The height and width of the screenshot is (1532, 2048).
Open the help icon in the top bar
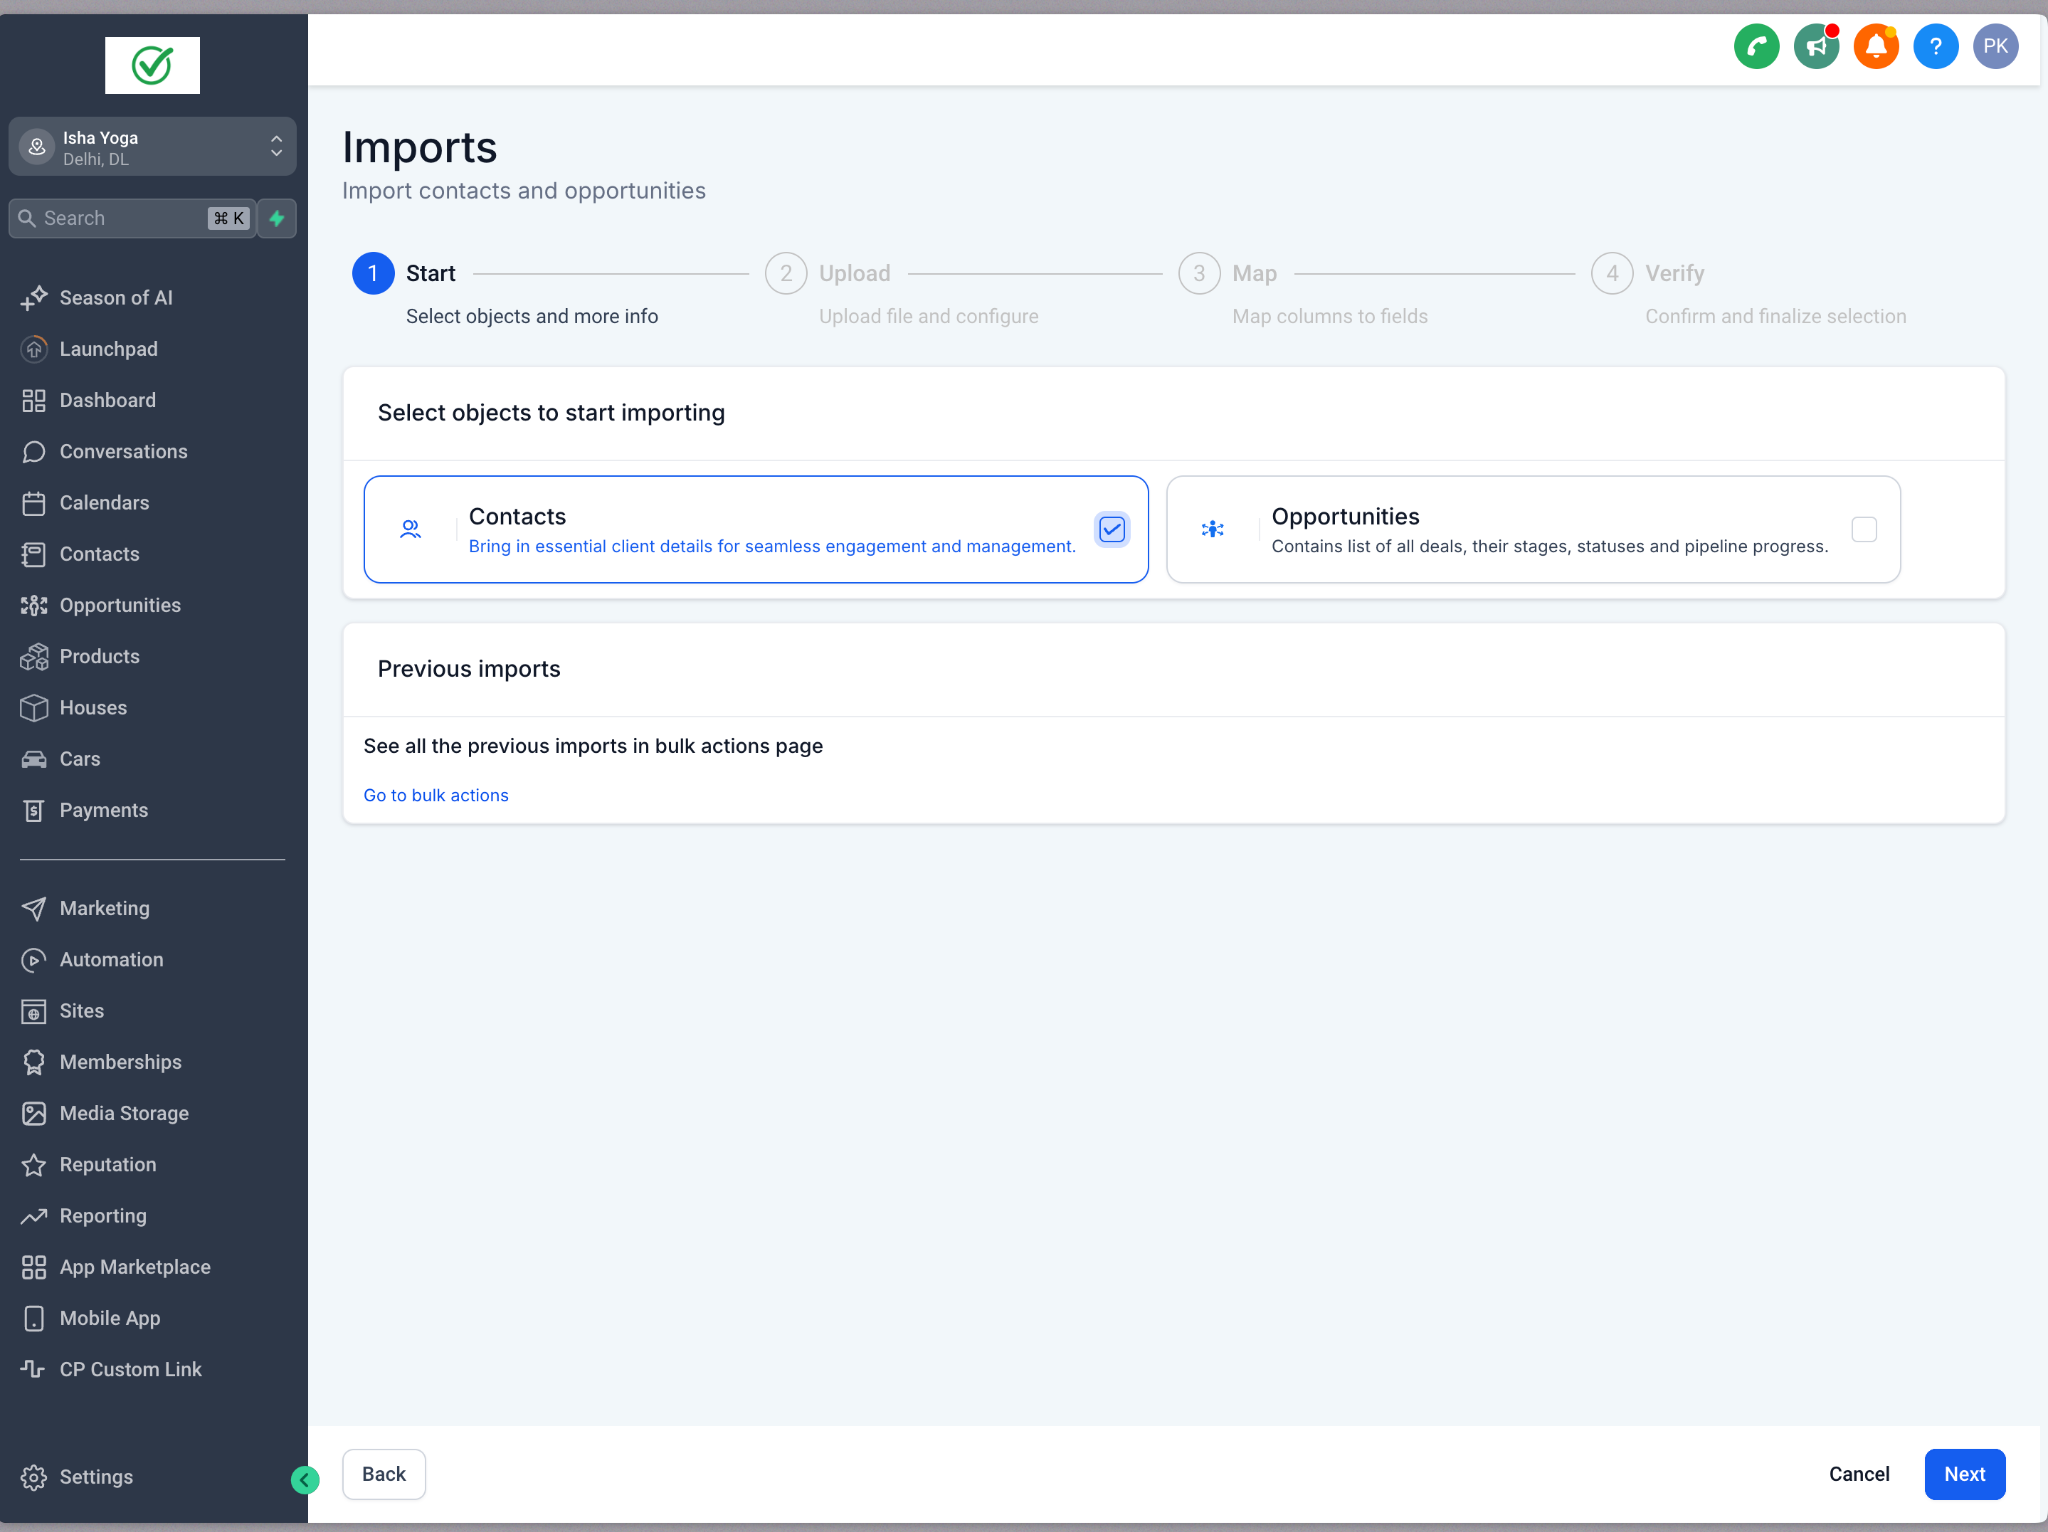1935,46
